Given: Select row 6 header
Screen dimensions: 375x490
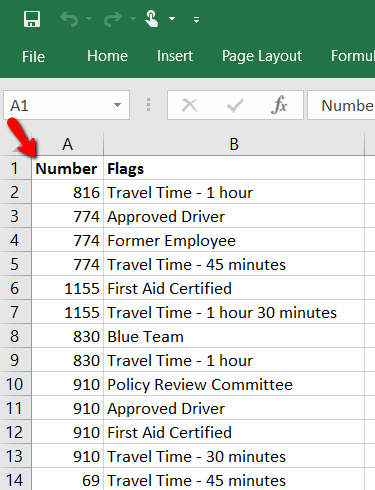Looking at the screenshot, I should (16, 288).
